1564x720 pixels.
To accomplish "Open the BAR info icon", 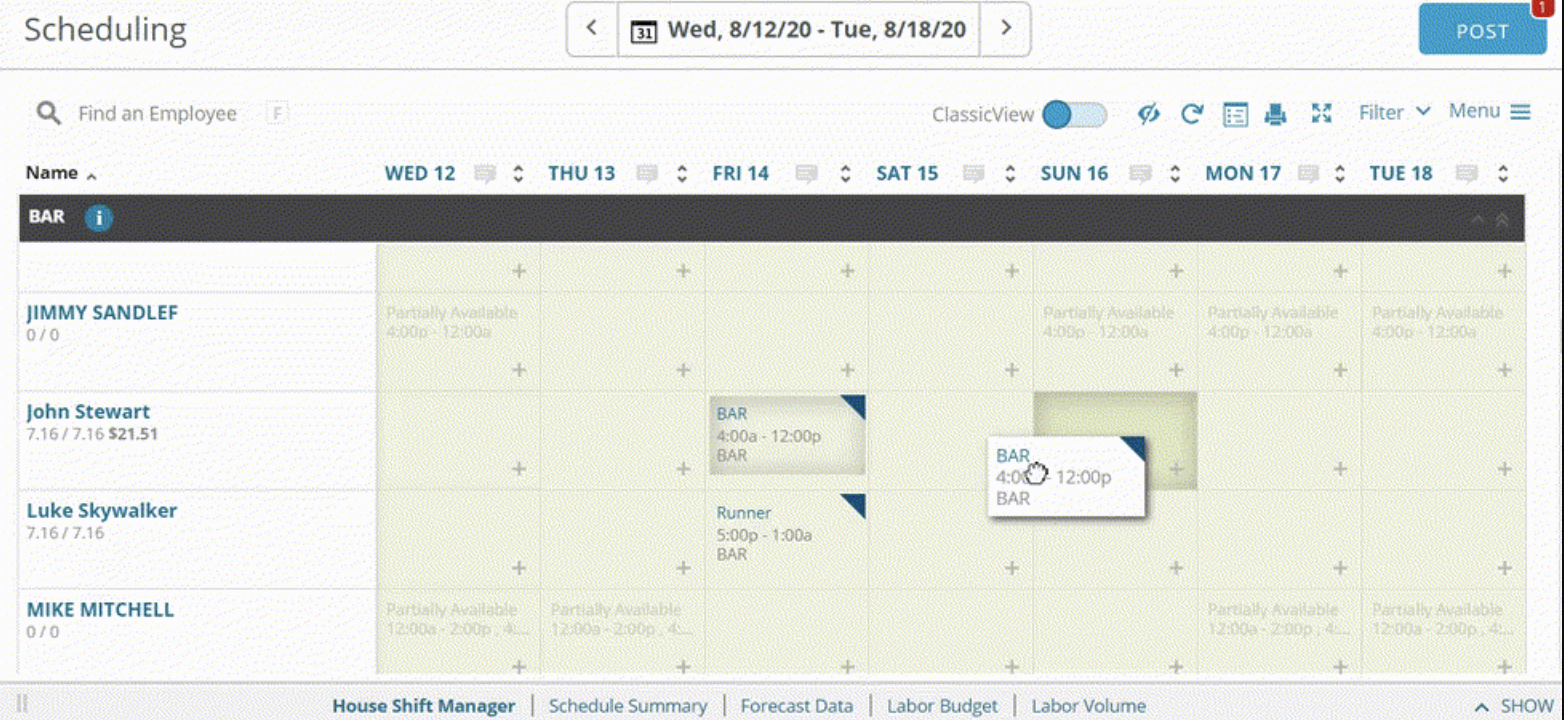I will (98, 217).
